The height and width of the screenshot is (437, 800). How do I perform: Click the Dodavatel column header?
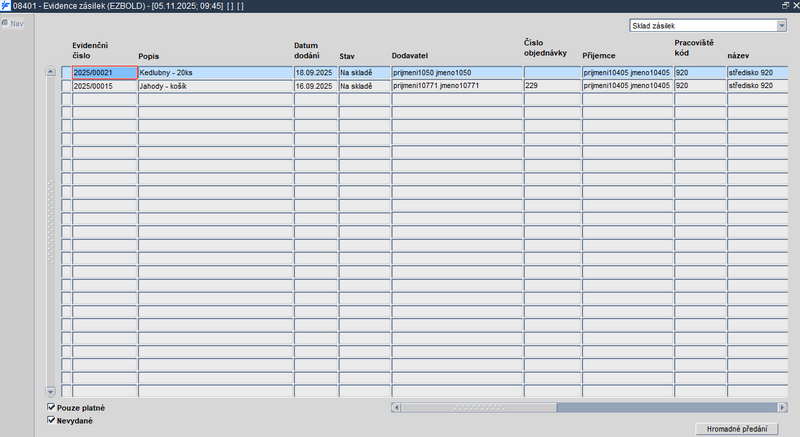(410, 56)
